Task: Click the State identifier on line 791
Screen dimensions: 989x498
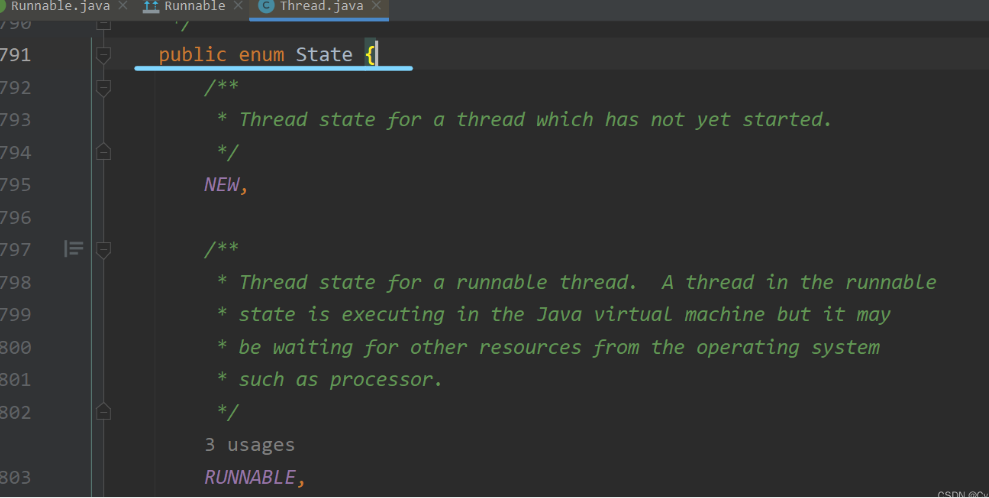Action: point(324,55)
